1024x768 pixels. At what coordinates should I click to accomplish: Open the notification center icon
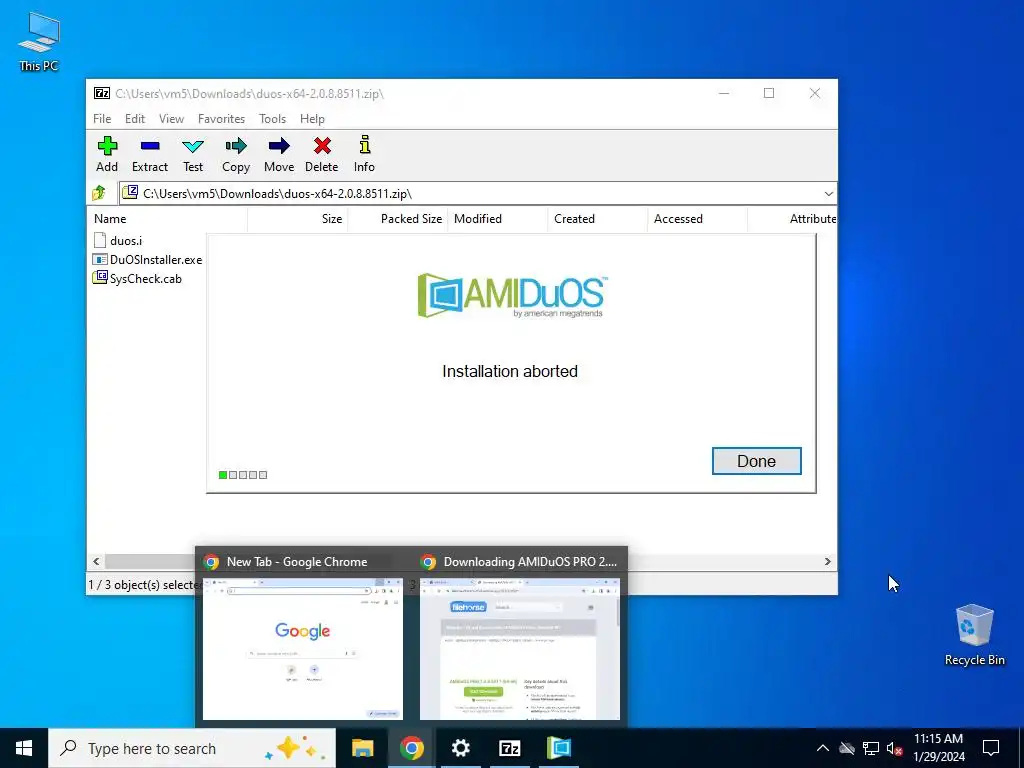click(x=991, y=748)
